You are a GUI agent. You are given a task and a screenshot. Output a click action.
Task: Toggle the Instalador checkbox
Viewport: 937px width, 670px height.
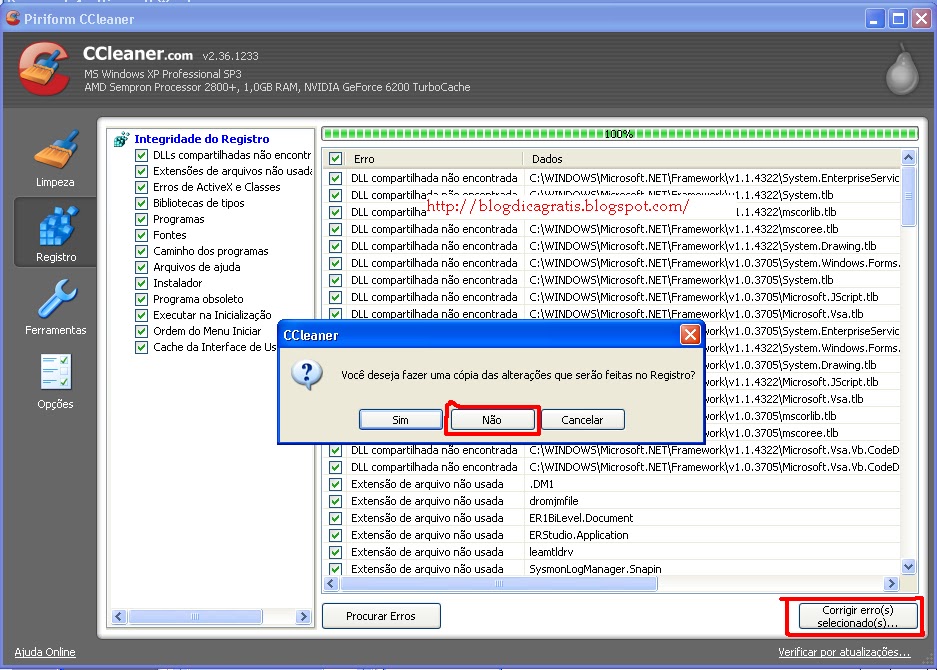click(x=142, y=283)
